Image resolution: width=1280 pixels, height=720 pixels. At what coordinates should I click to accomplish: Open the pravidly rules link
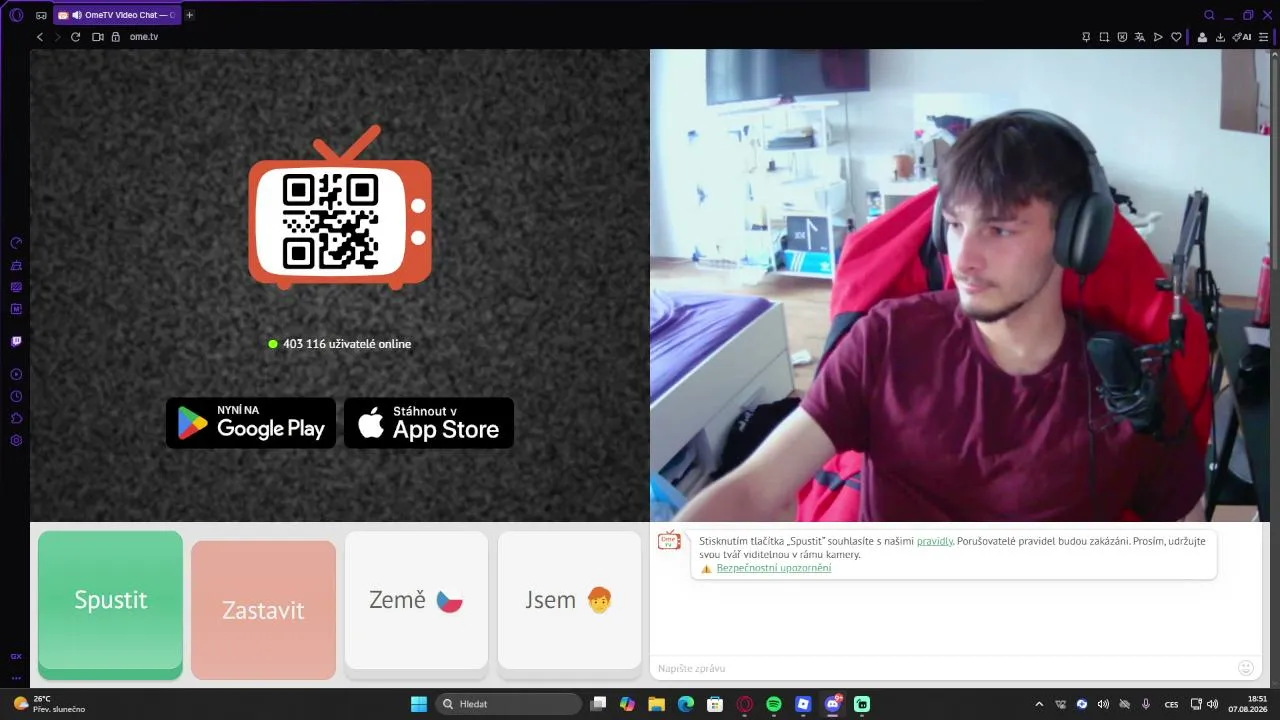coord(935,541)
